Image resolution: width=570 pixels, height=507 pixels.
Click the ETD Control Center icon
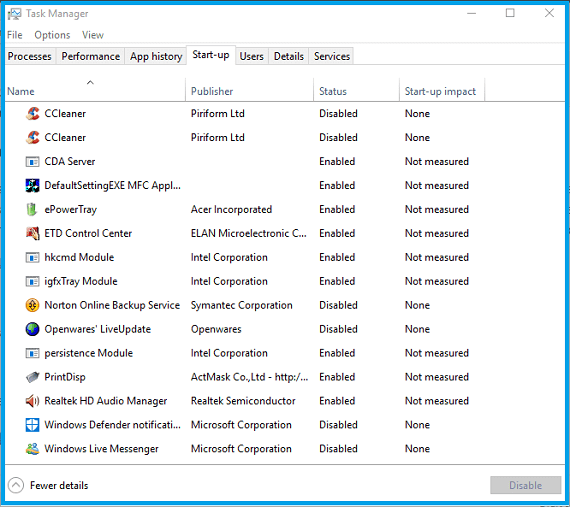click(x=32, y=233)
